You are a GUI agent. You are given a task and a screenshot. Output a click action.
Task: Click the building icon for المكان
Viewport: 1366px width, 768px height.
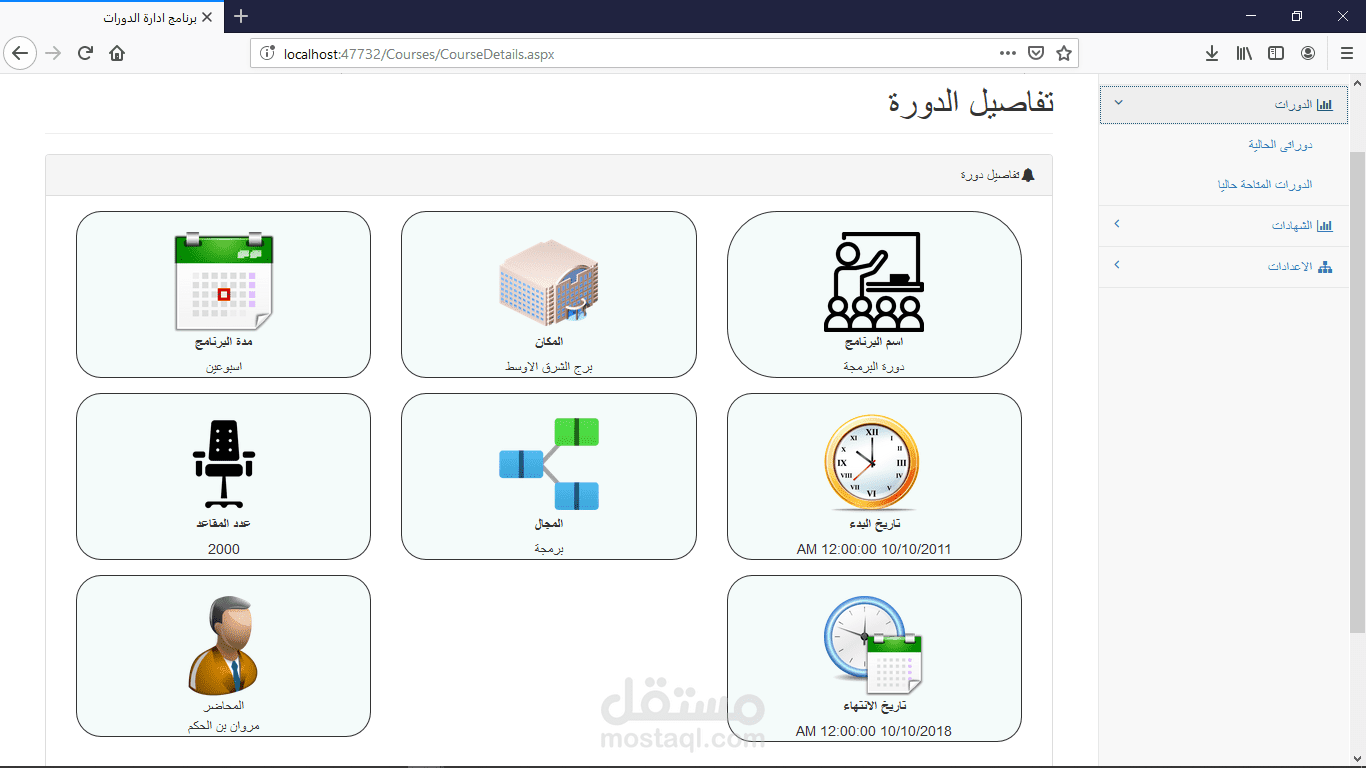pos(548,283)
